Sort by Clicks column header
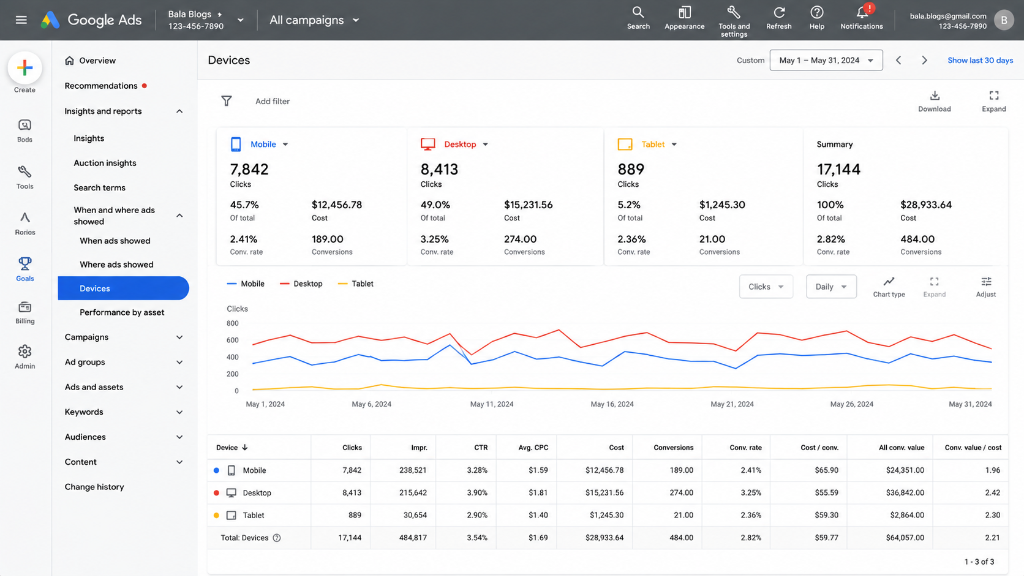 352,448
